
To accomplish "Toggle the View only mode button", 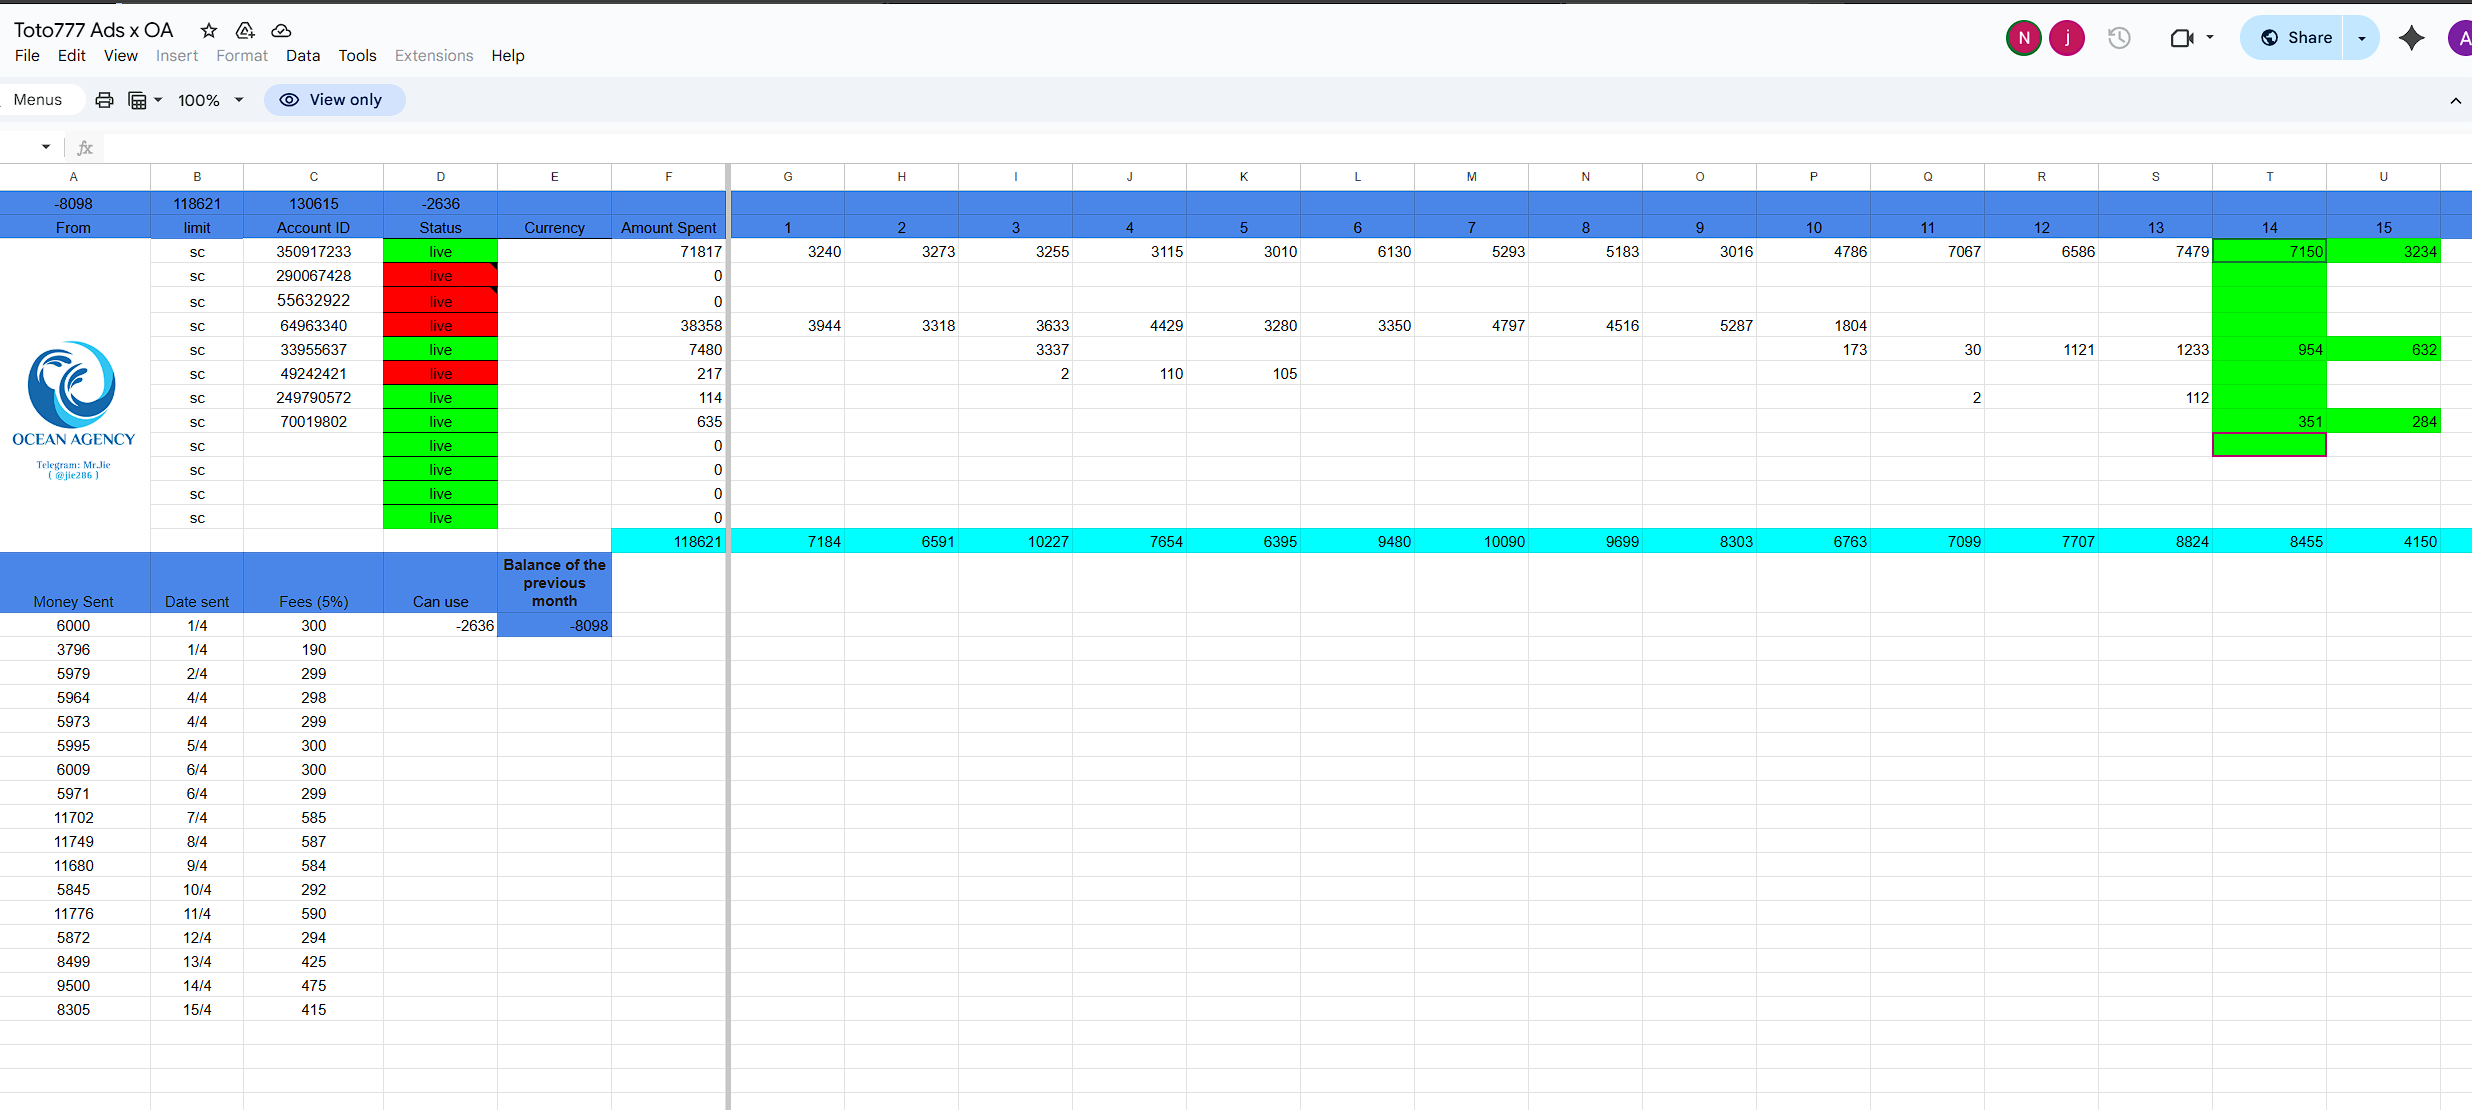I will 334,100.
